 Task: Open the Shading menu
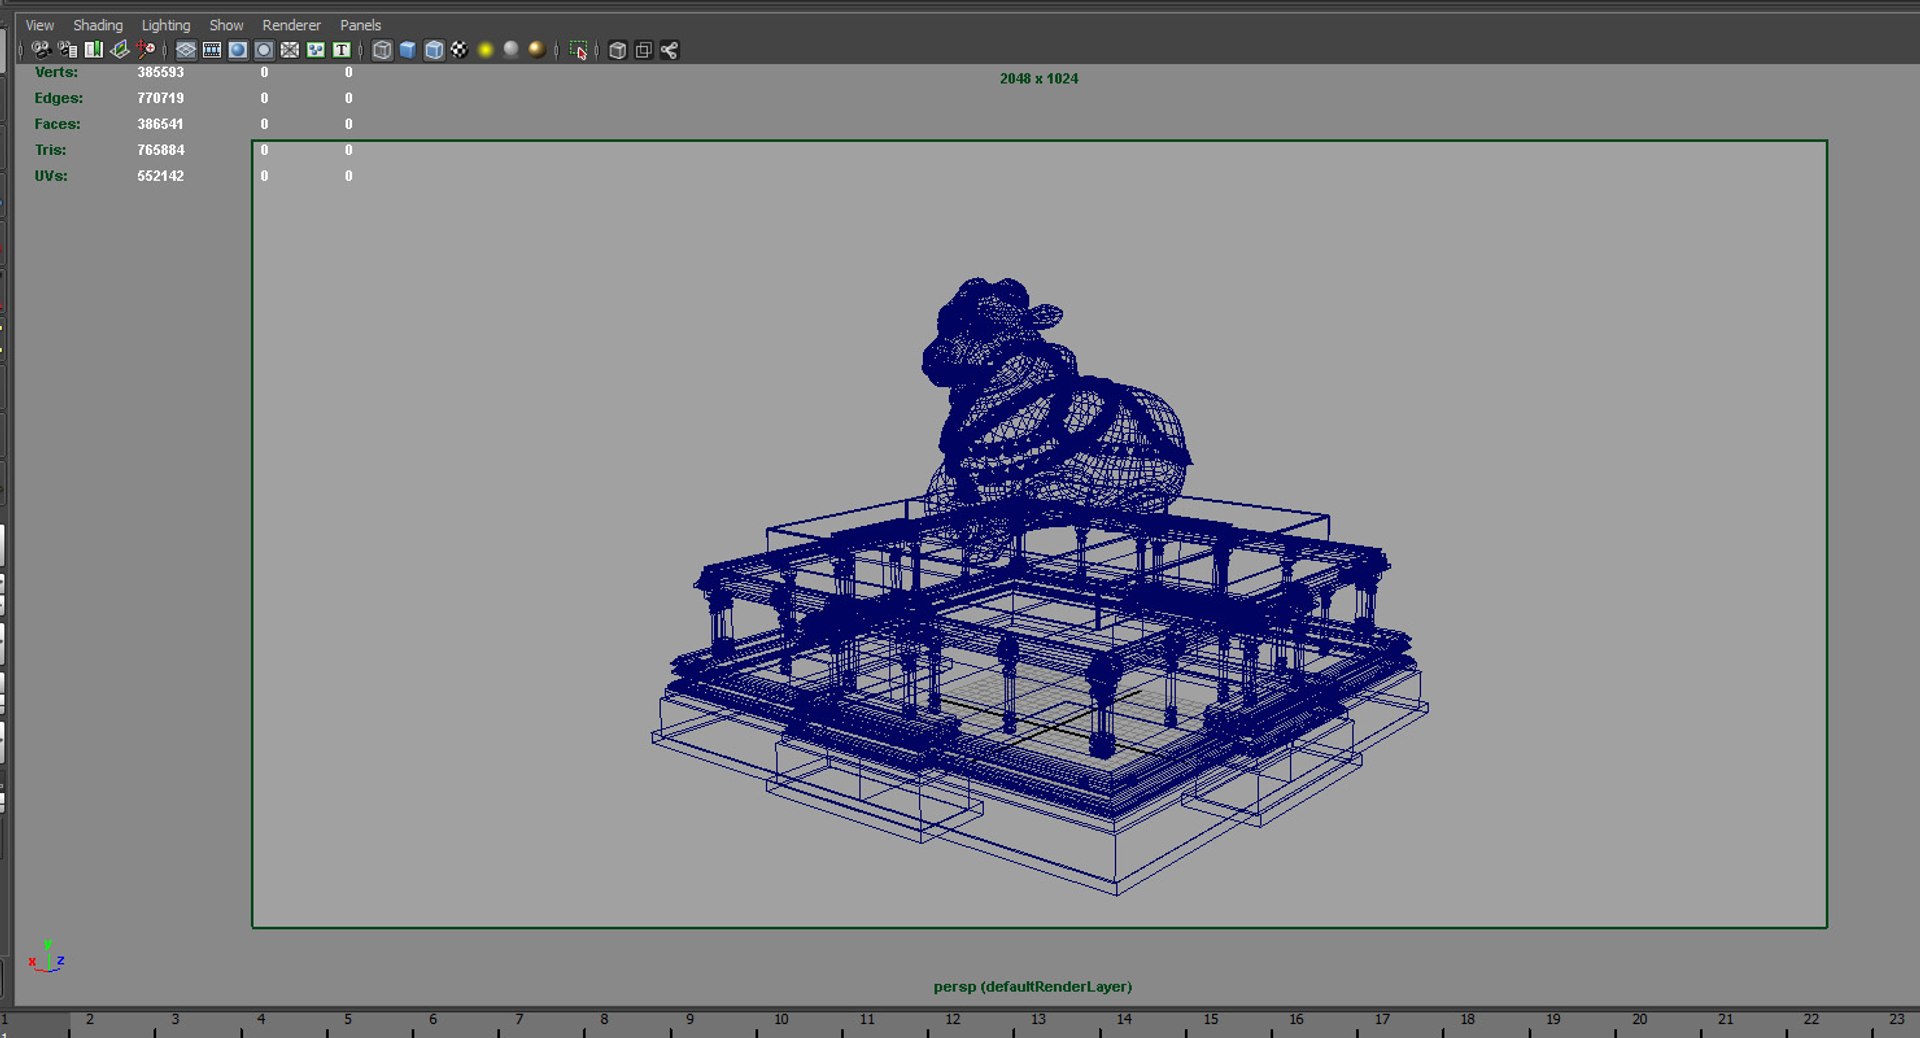pos(97,25)
